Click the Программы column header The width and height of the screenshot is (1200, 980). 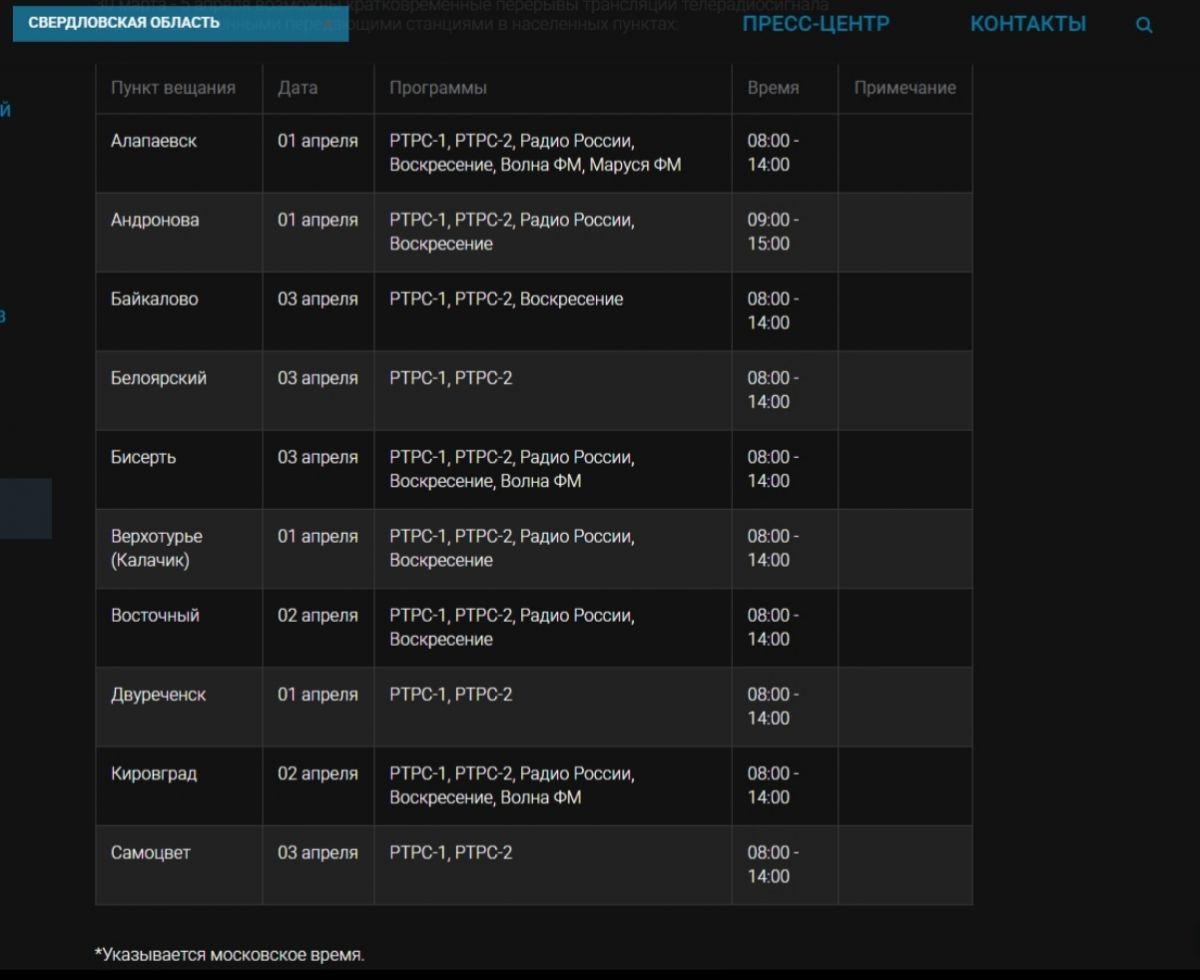(438, 88)
